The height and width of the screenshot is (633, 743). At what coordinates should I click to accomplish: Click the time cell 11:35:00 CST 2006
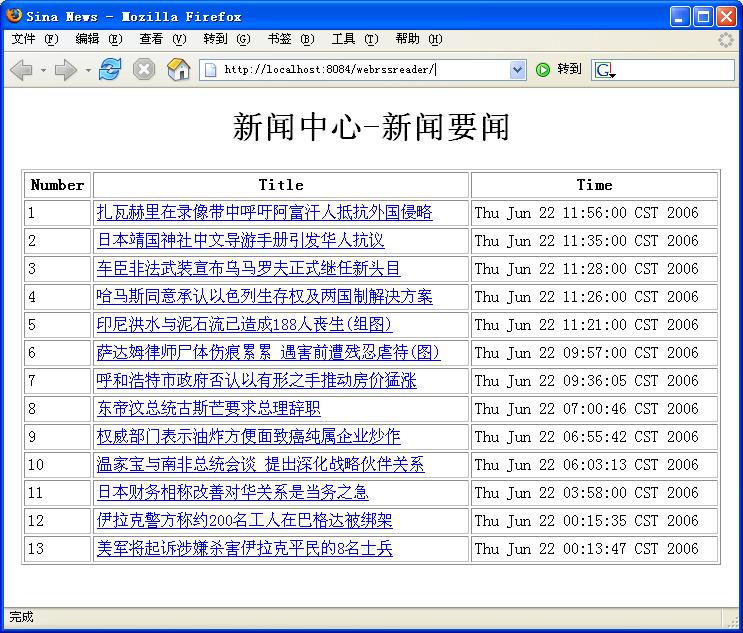[x=594, y=241]
